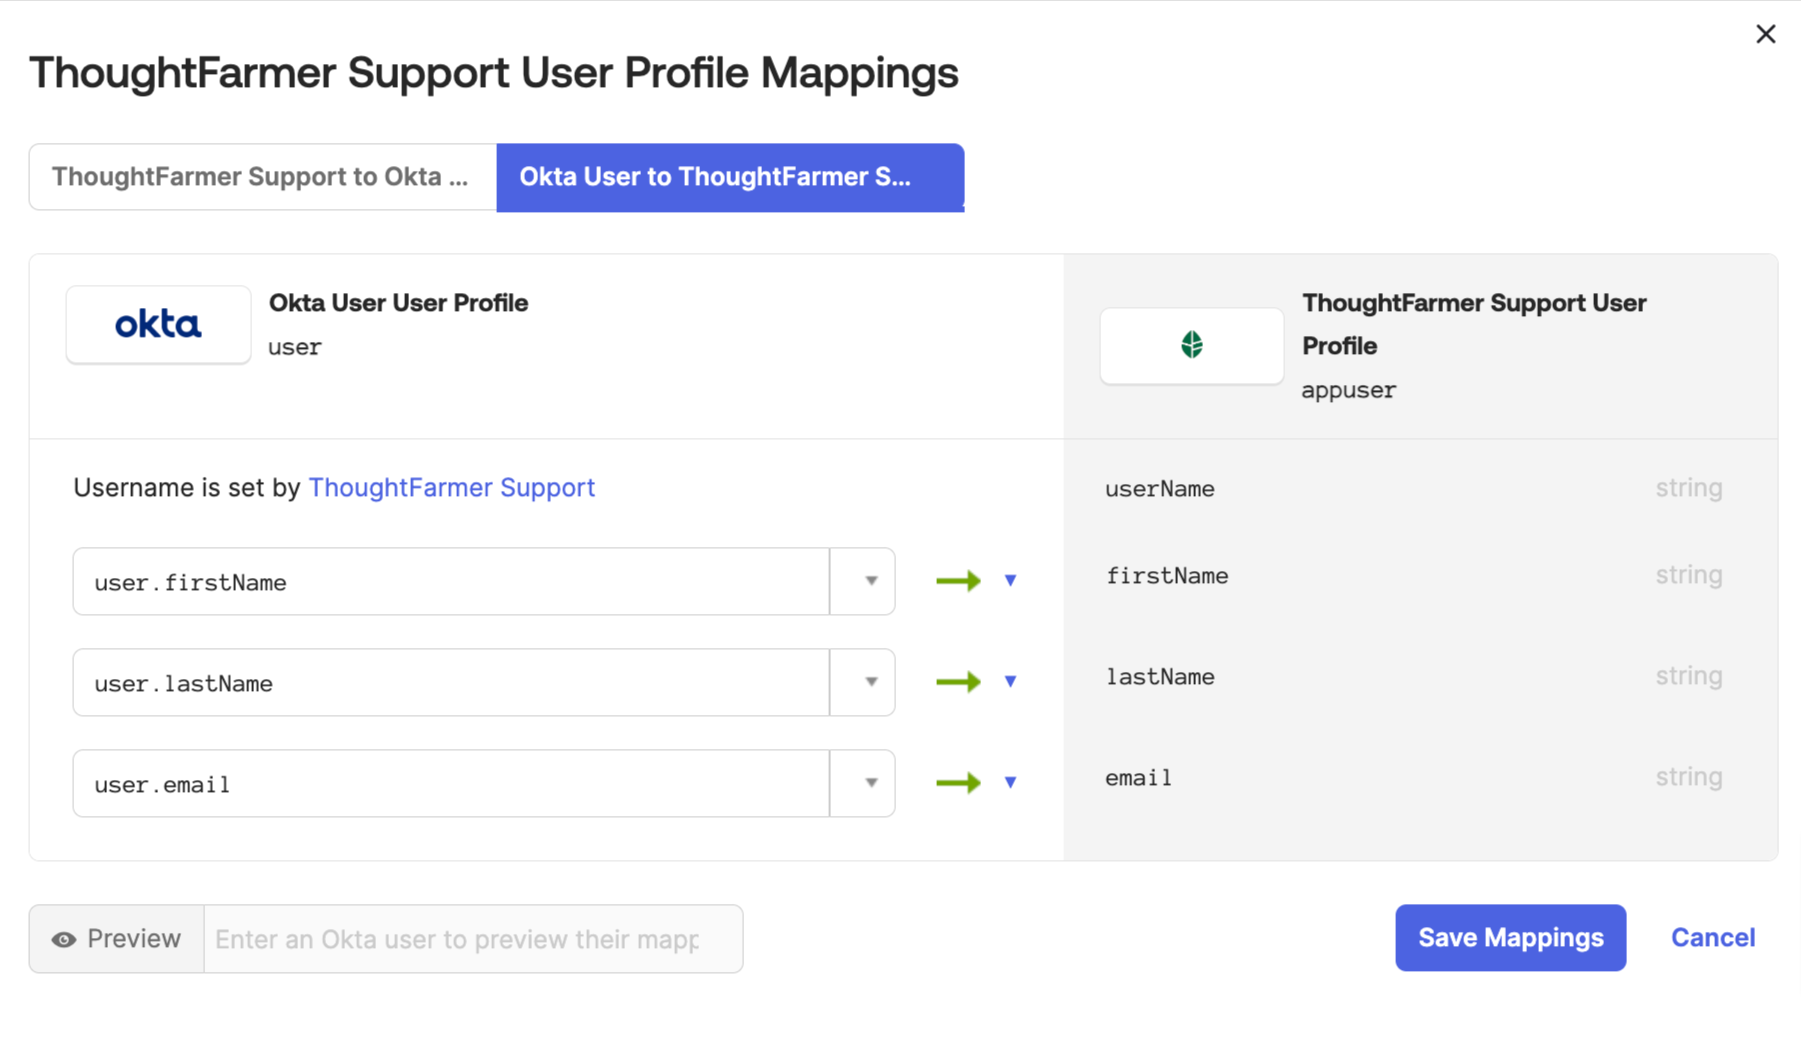The width and height of the screenshot is (1801, 1042).
Task: Click the string type beside email
Action: pos(1689,777)
